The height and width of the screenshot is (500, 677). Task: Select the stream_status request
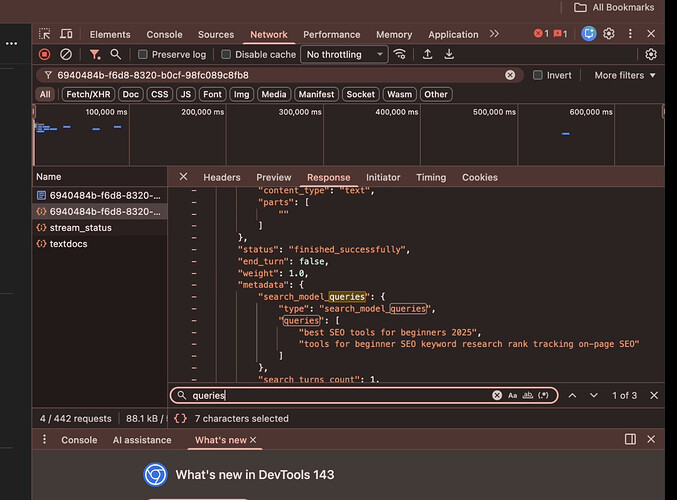80,227
